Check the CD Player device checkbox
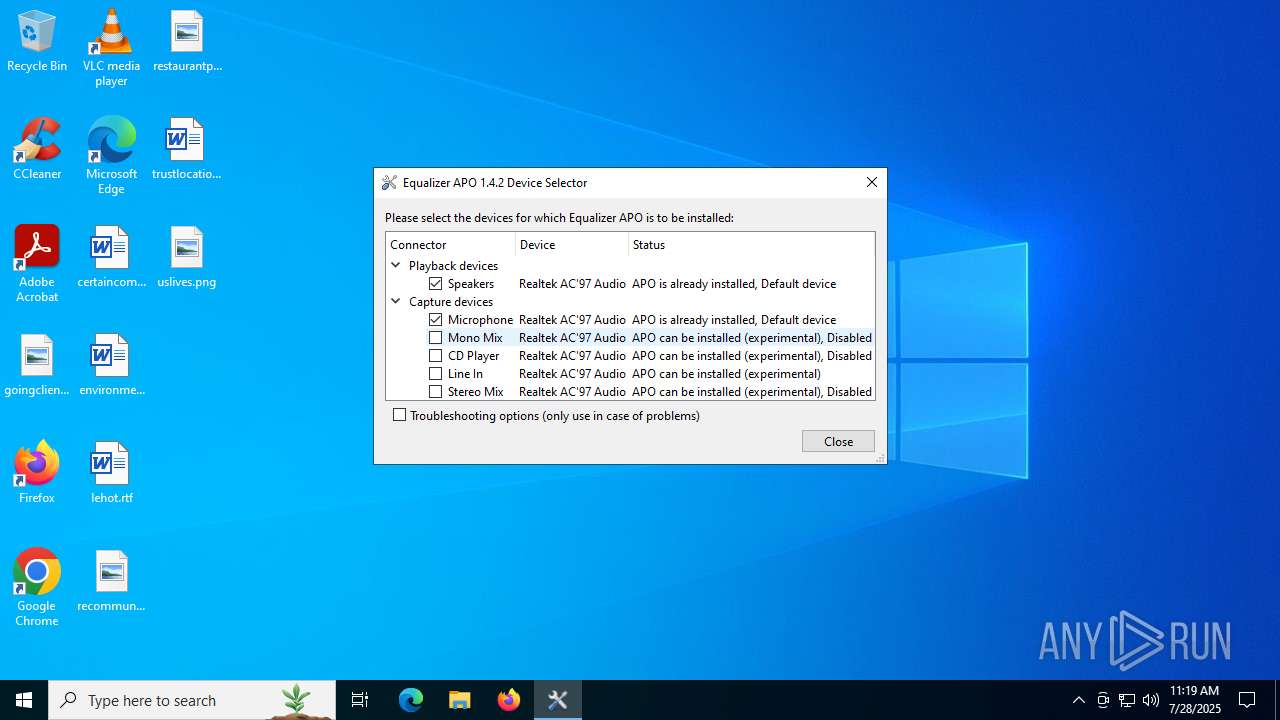 point(436,356)
